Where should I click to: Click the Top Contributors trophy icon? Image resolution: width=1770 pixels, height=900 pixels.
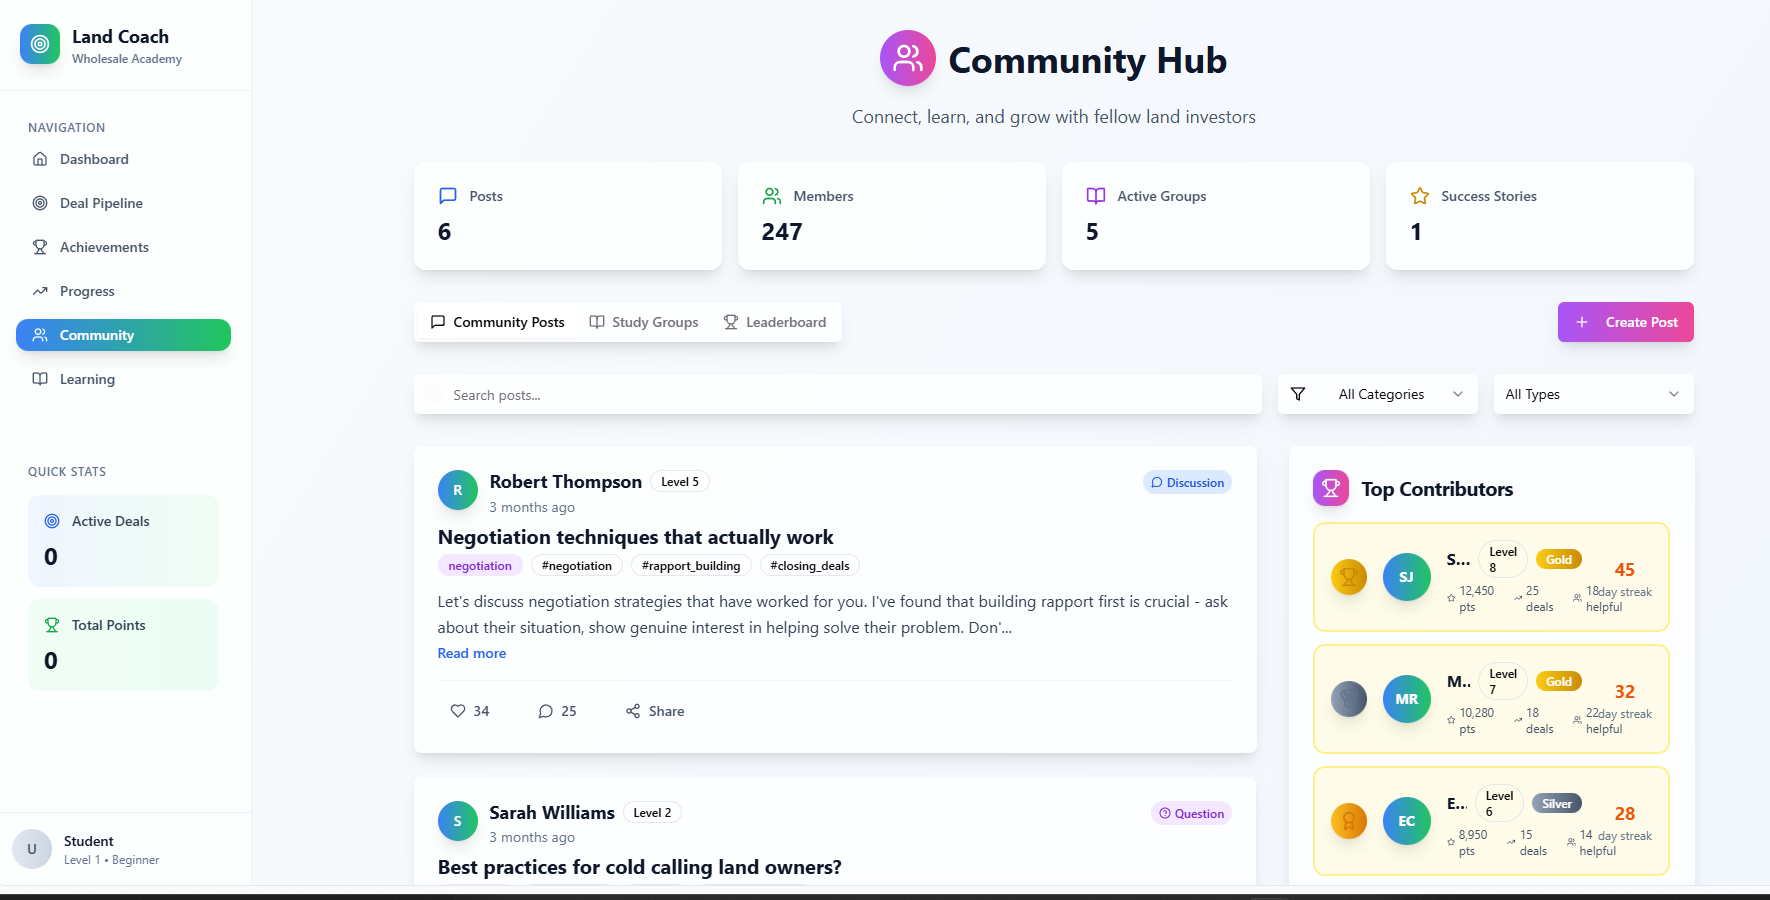1331,488
